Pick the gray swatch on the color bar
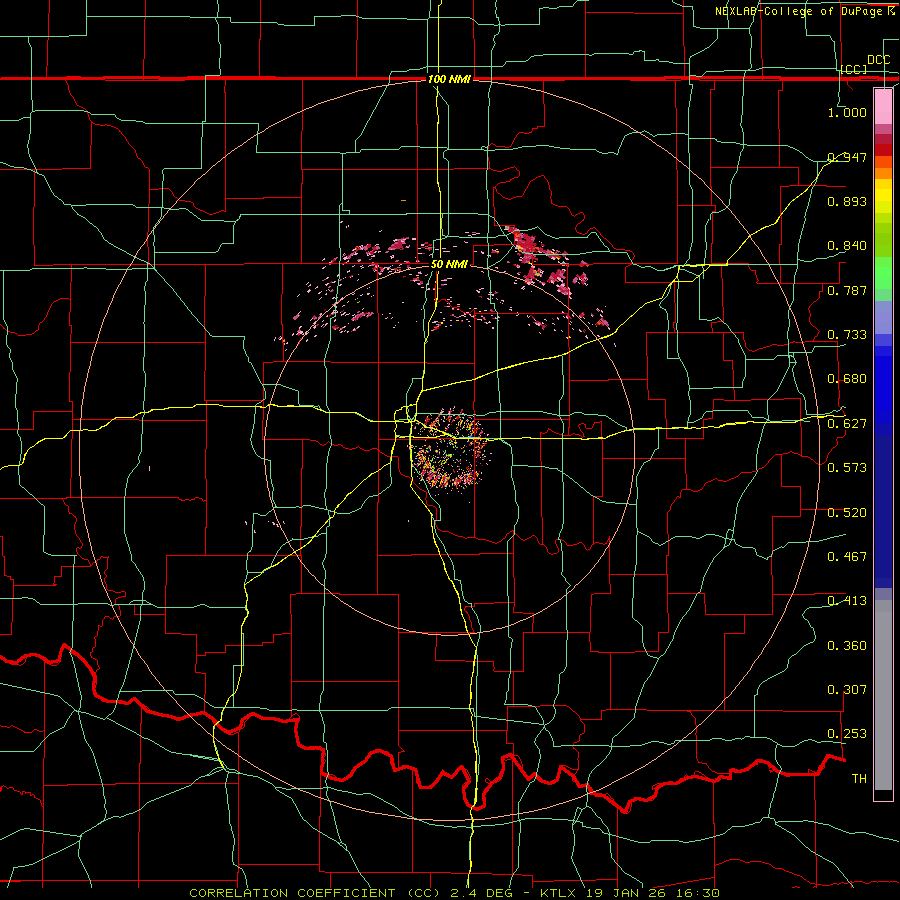Image resolution: width=900 pixels, height=900 pixels. coord(883,695)
